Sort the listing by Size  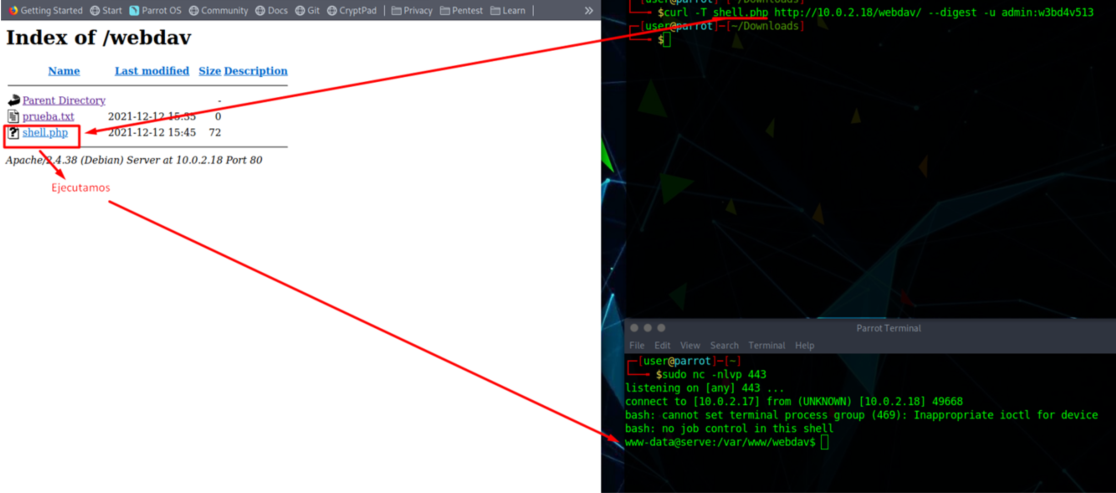(210, 71)
